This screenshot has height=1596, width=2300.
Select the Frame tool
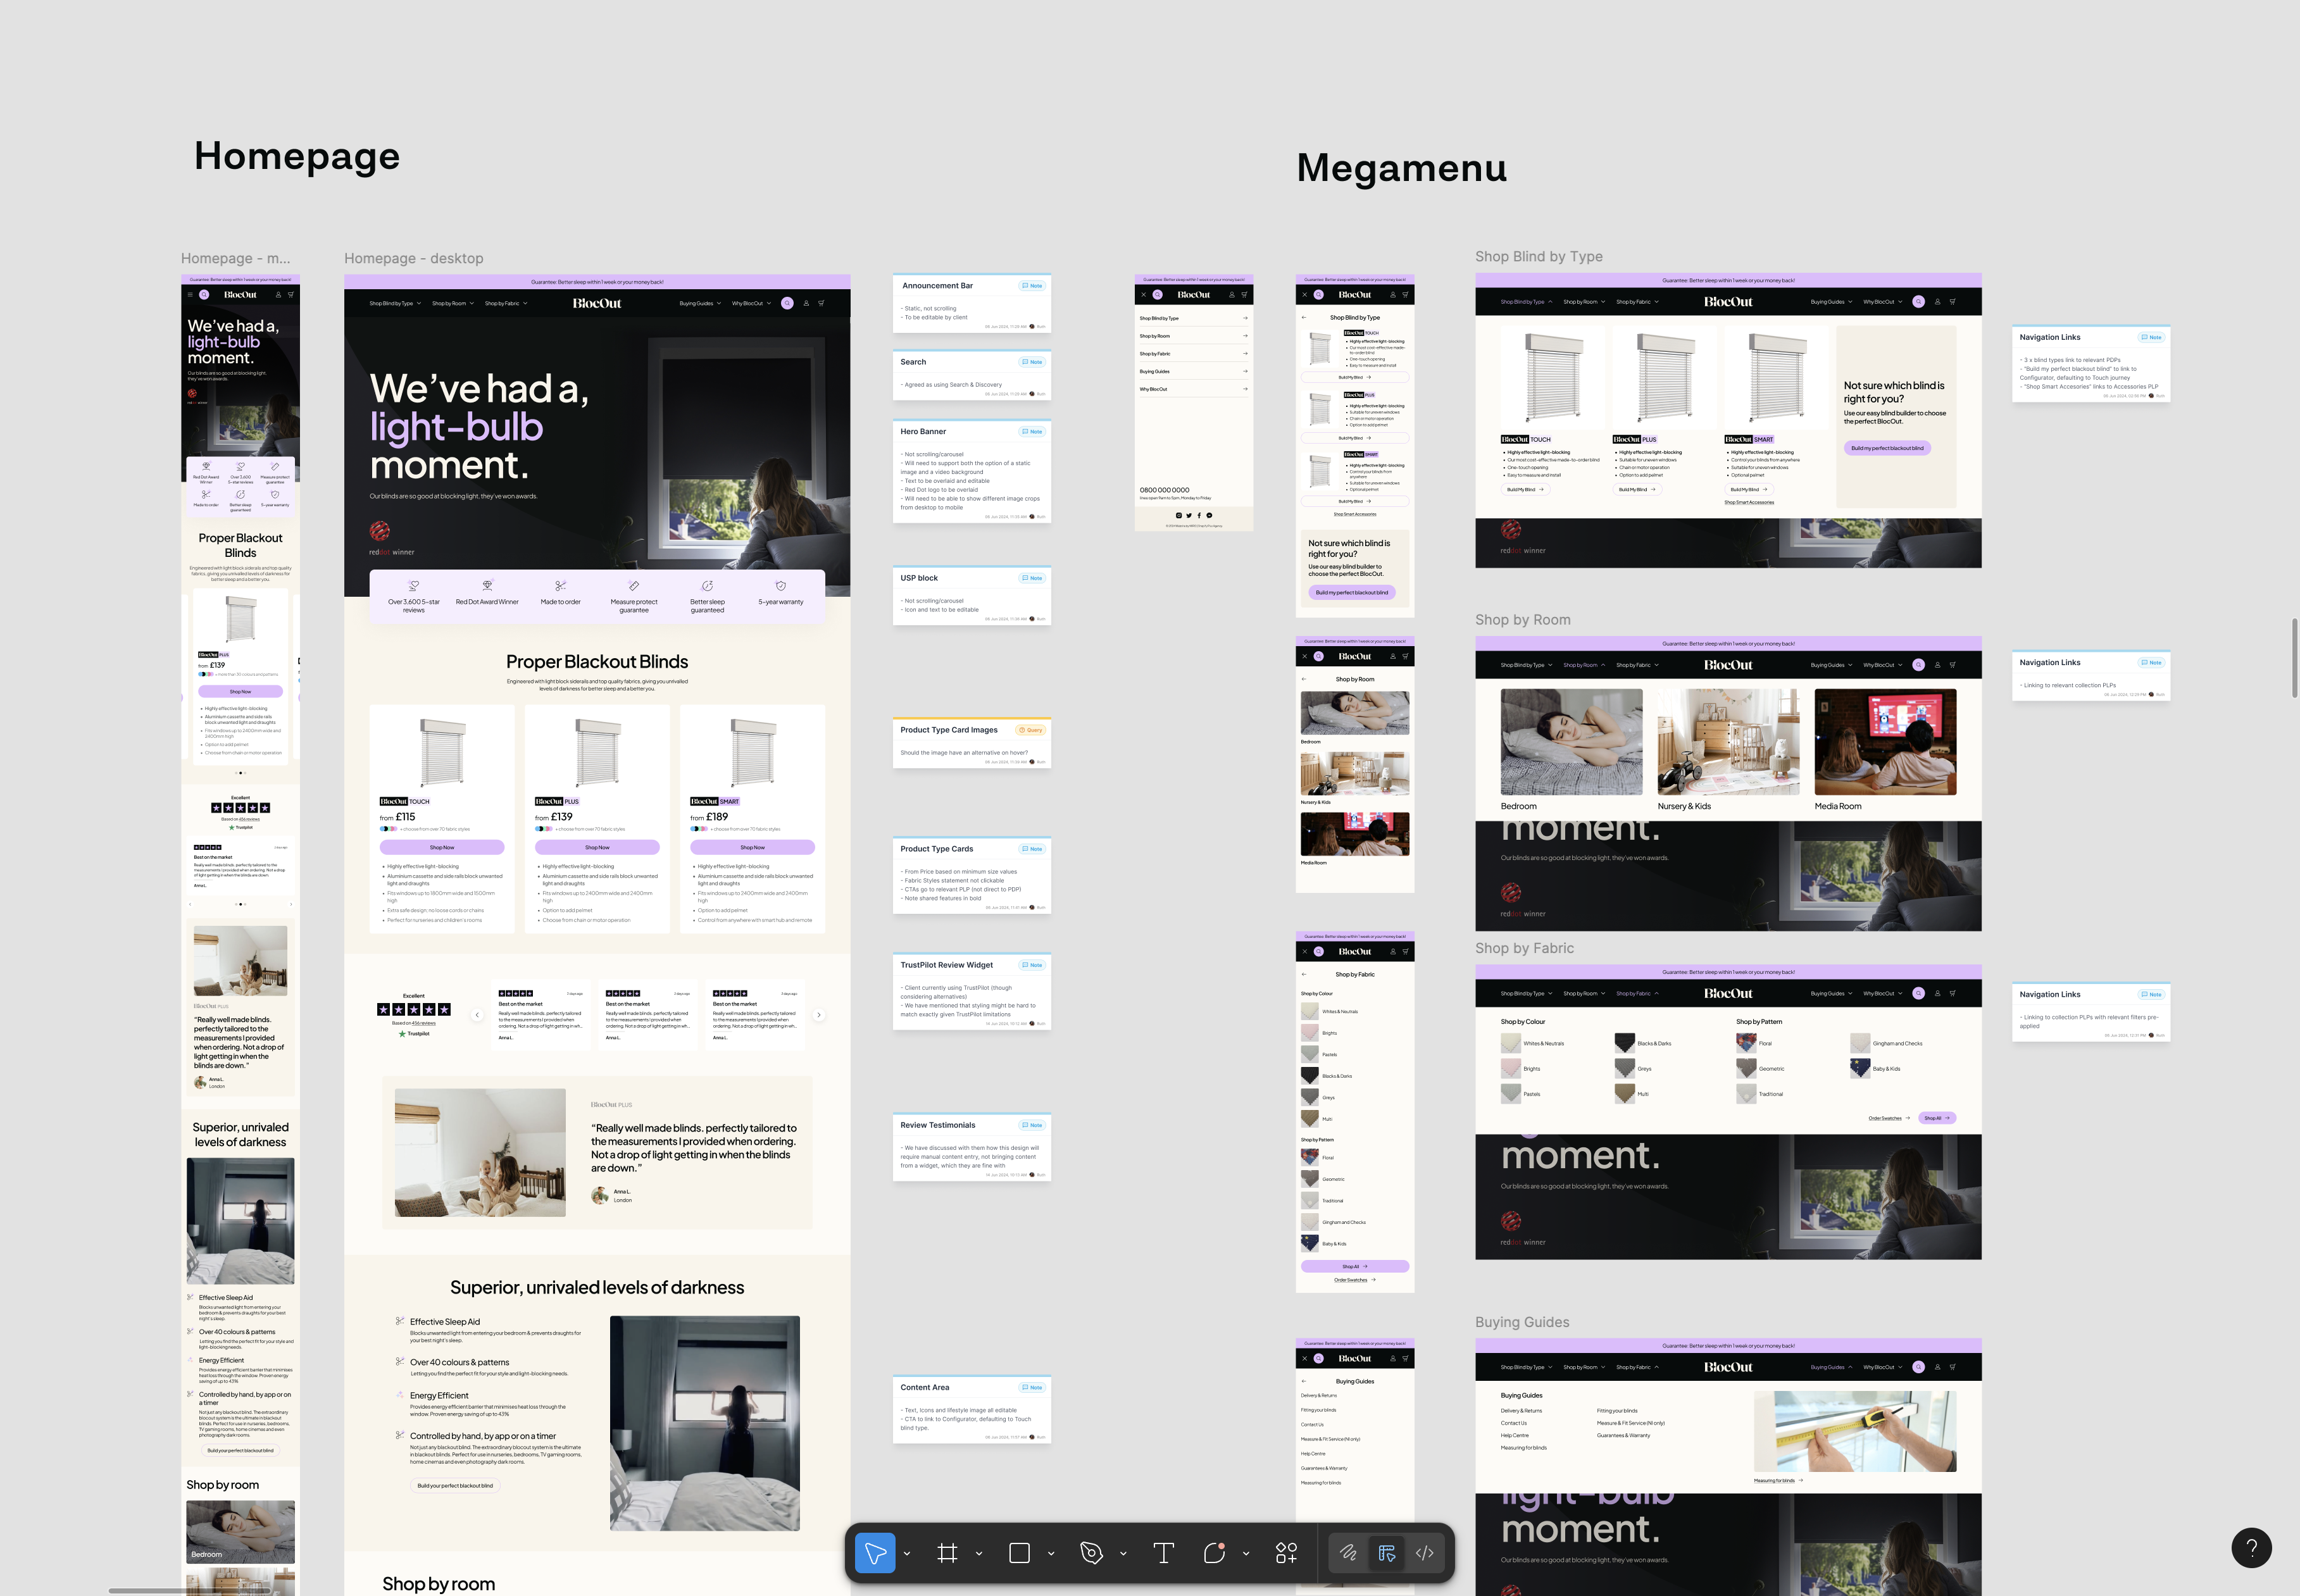coord(947,1553)
